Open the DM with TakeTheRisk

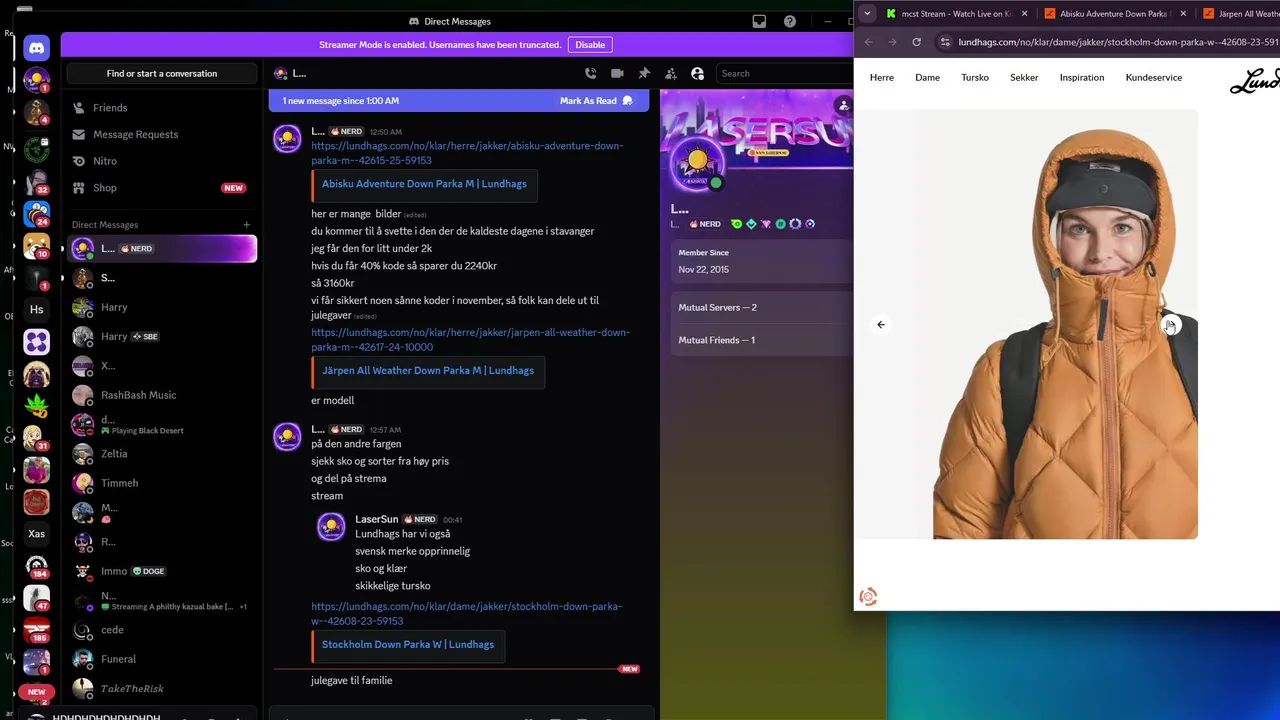(x=162, y=689)
